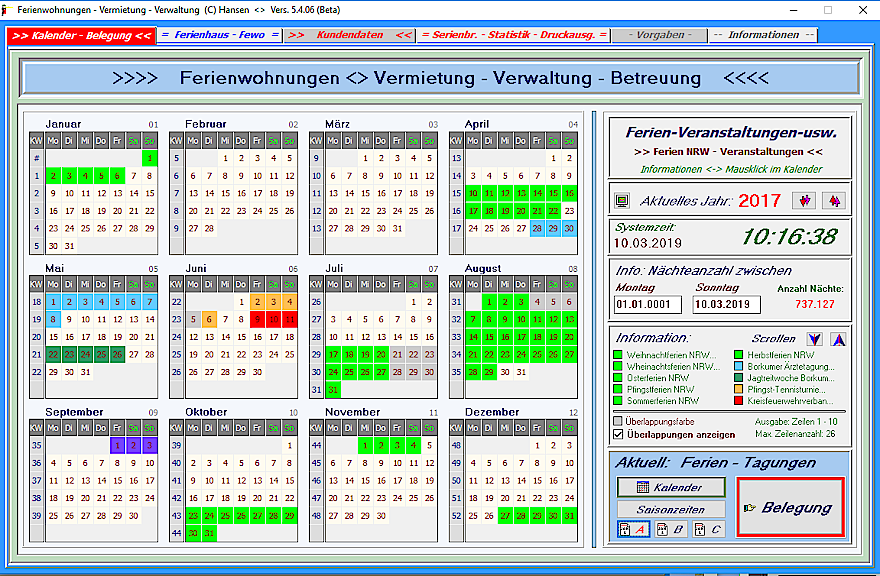Image resolution: width=880 pixels, height=576 pixels.
Task: Open the Ferienhaus - Fewo tab
Action: tap(220, 35)
